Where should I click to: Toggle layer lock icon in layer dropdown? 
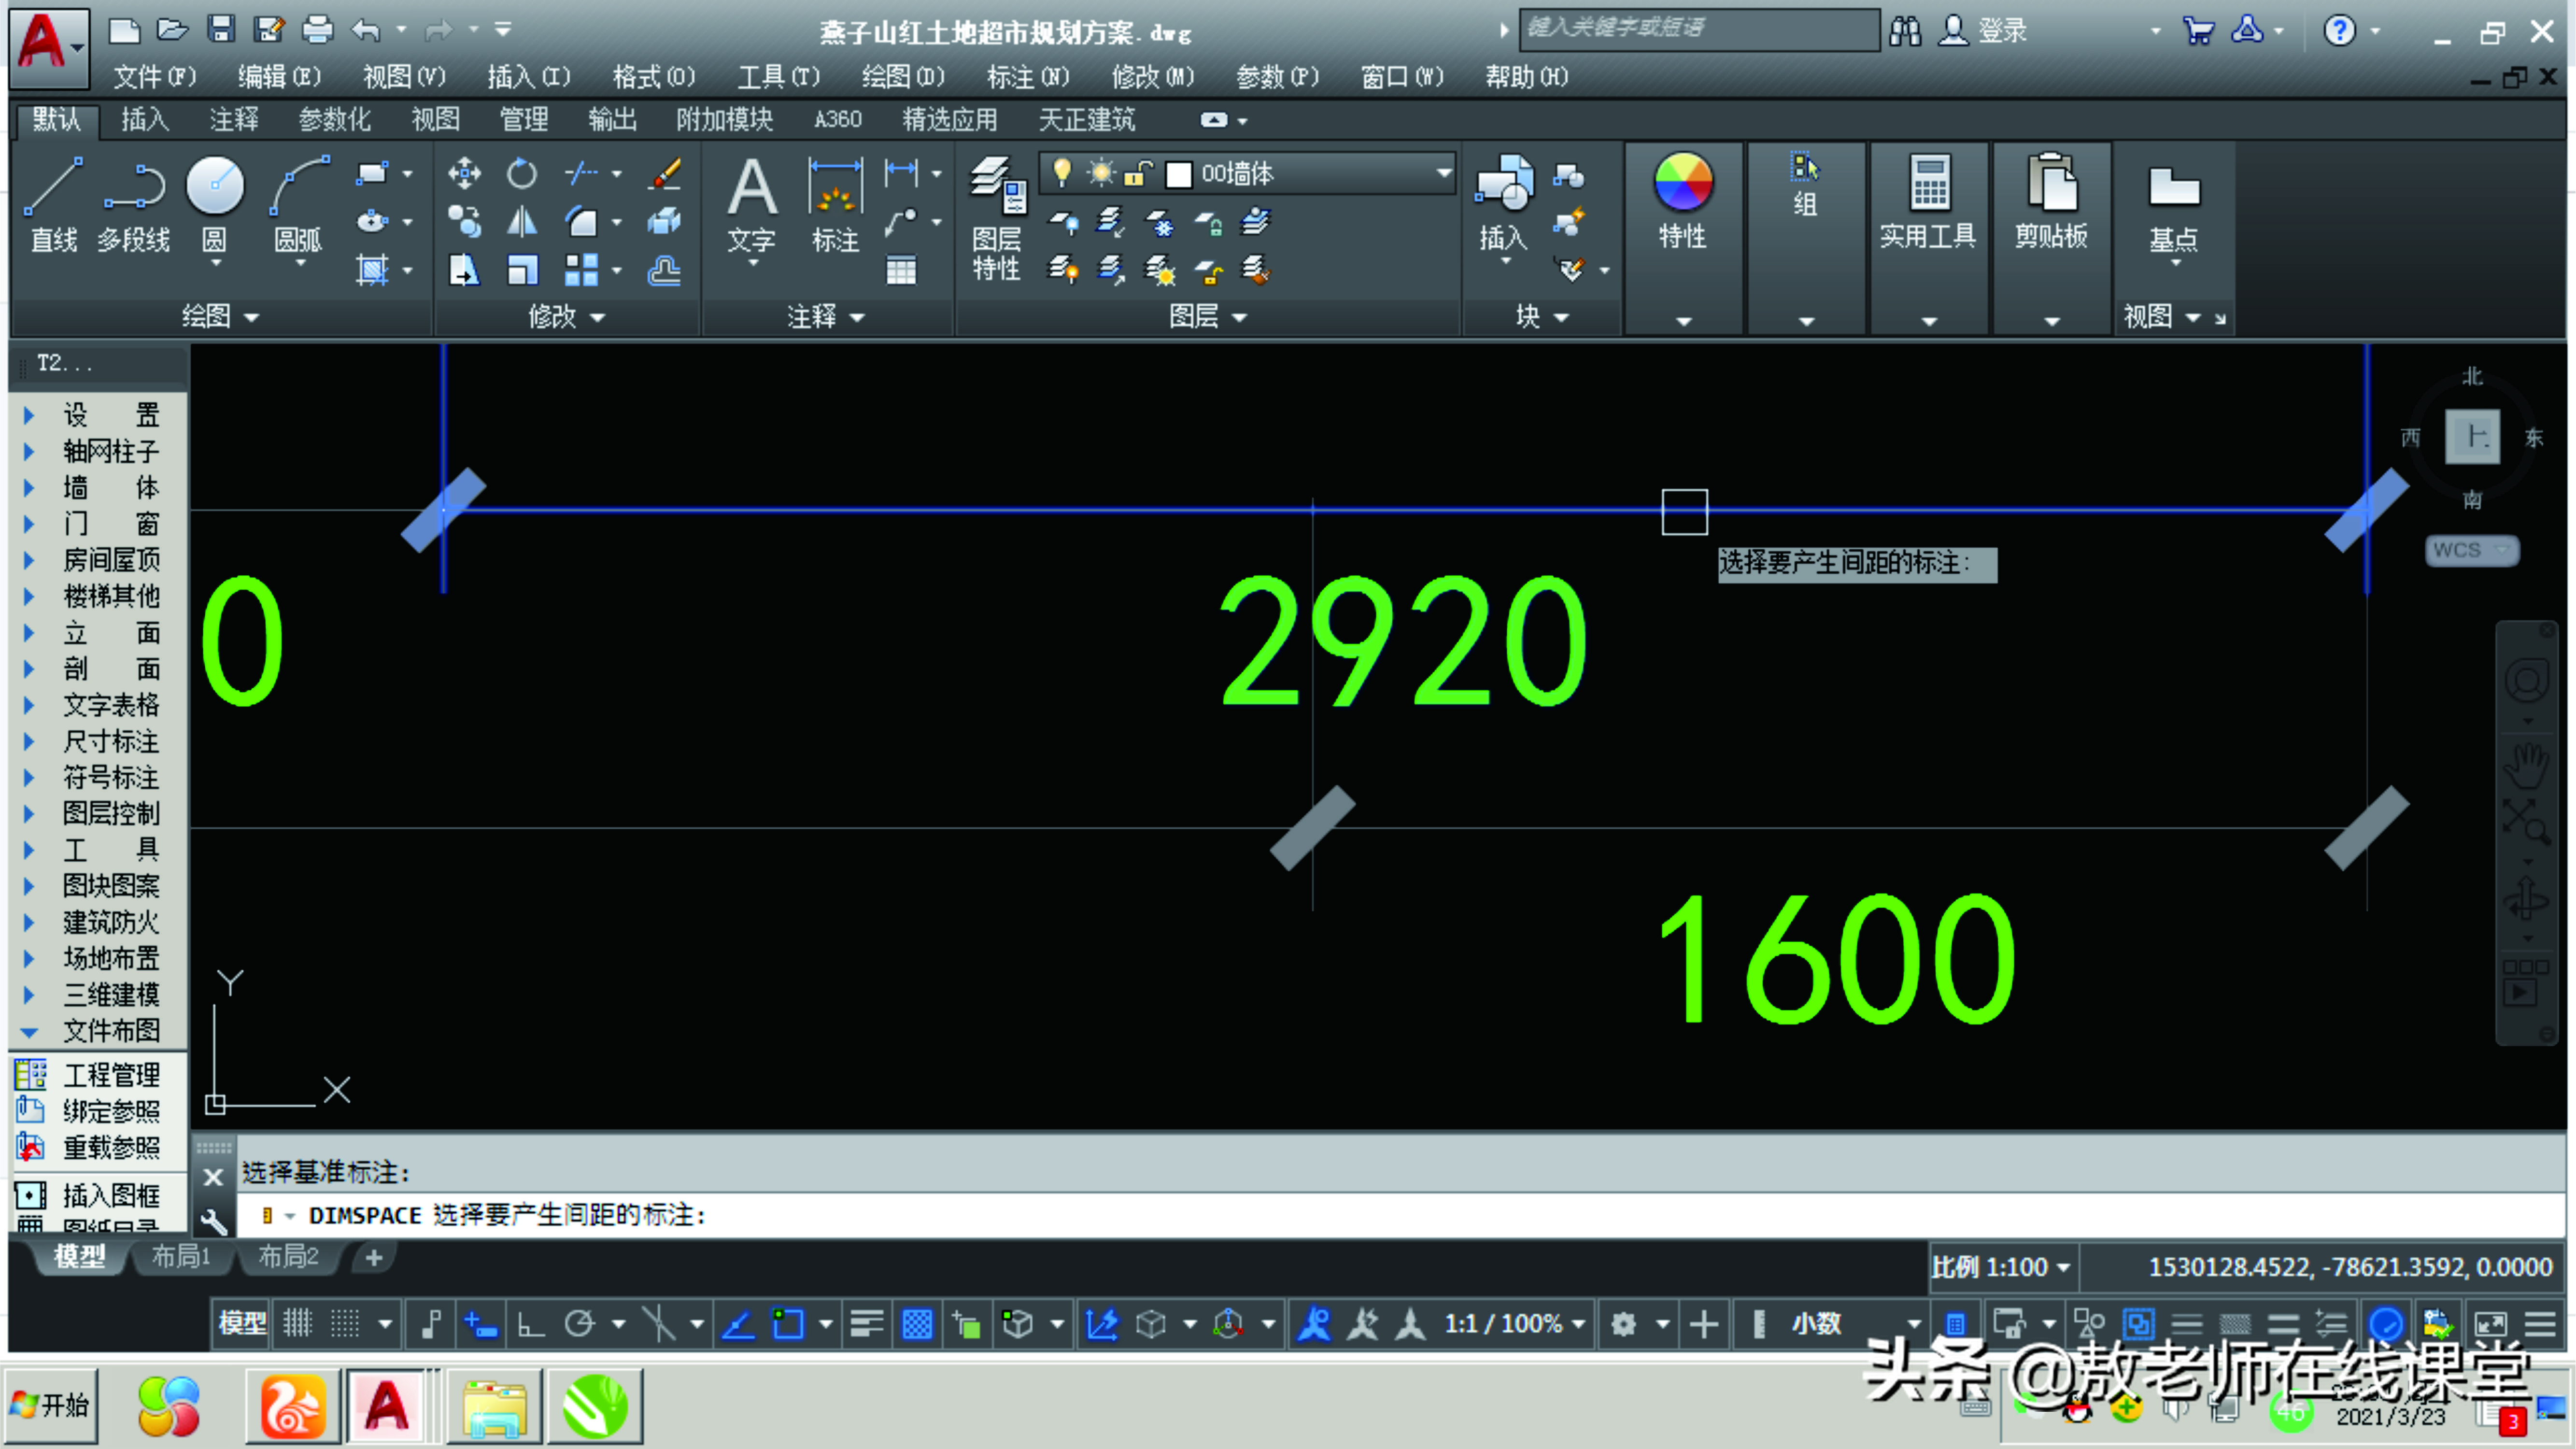1139,174
